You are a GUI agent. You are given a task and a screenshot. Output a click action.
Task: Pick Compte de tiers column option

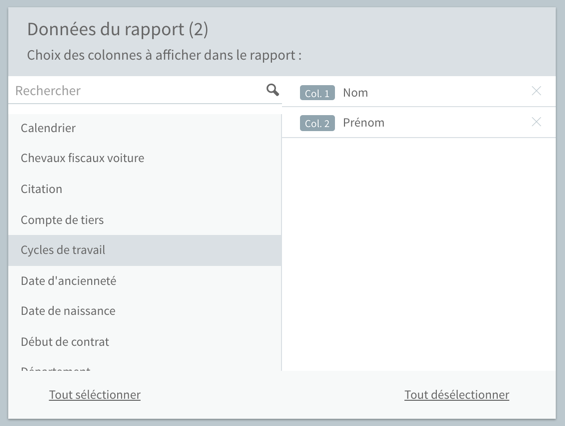click(145, 220)
